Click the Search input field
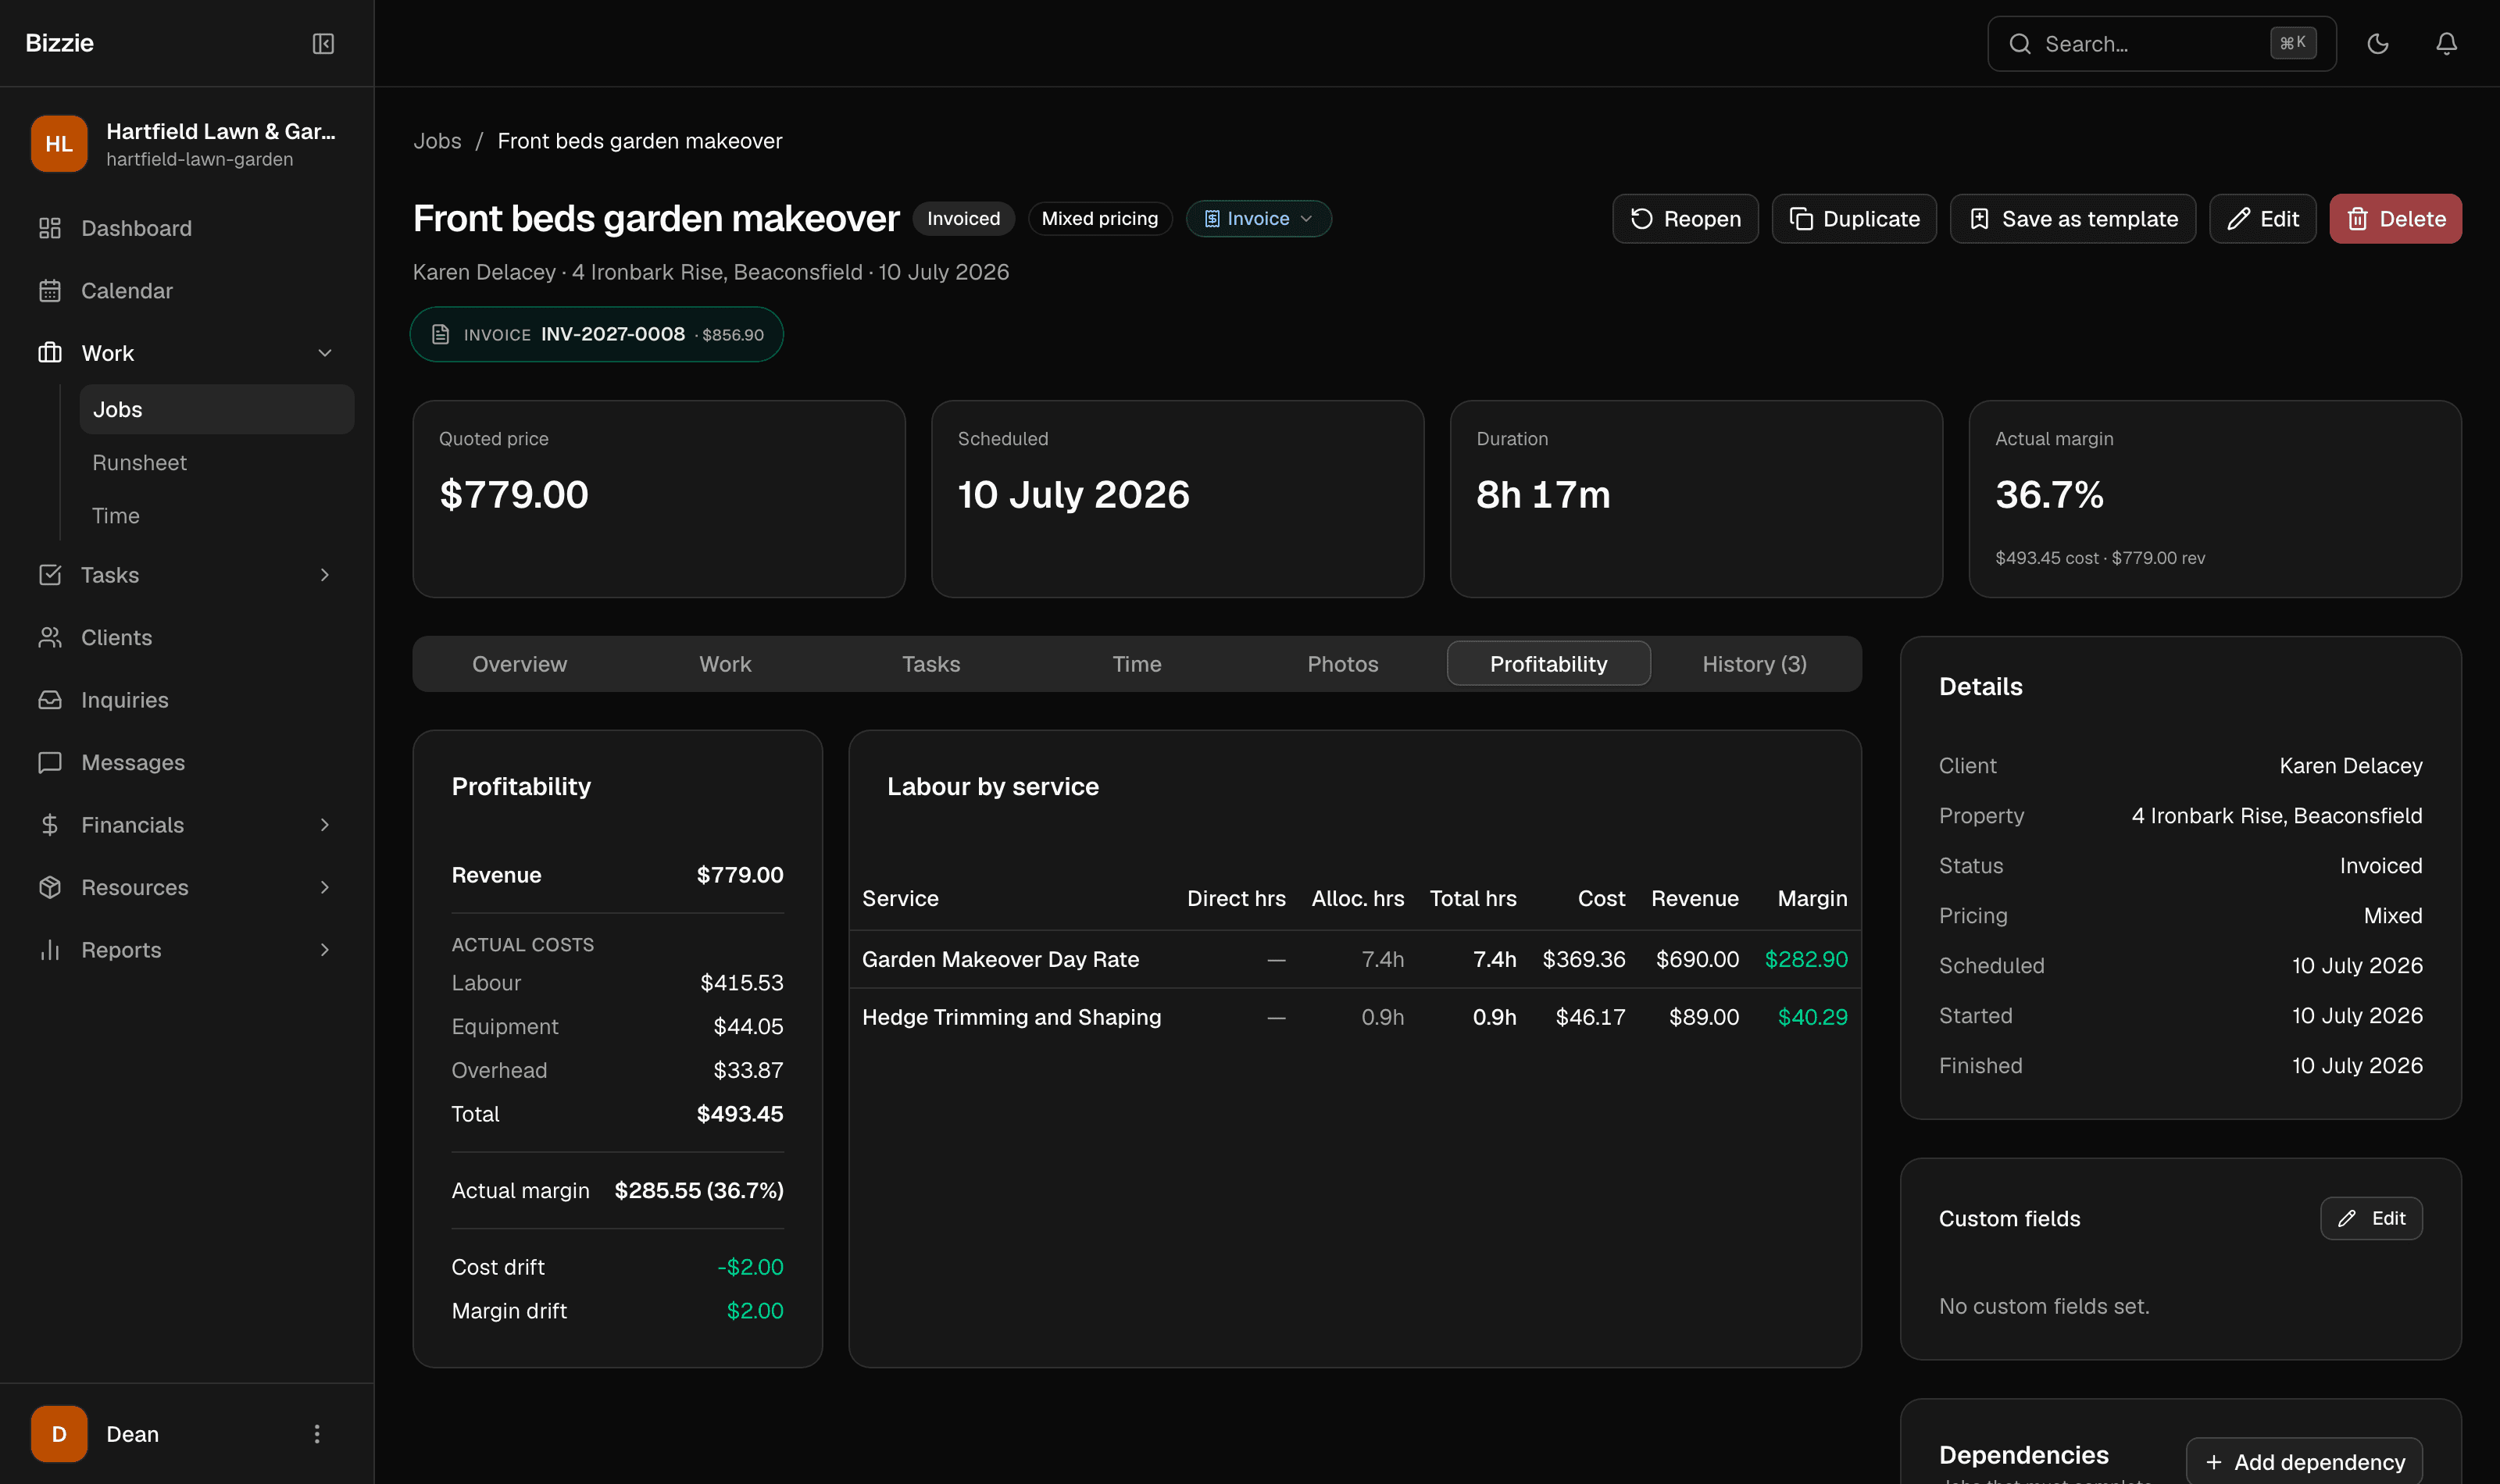This screenshot has width=2500, height=1484. 2161,44
